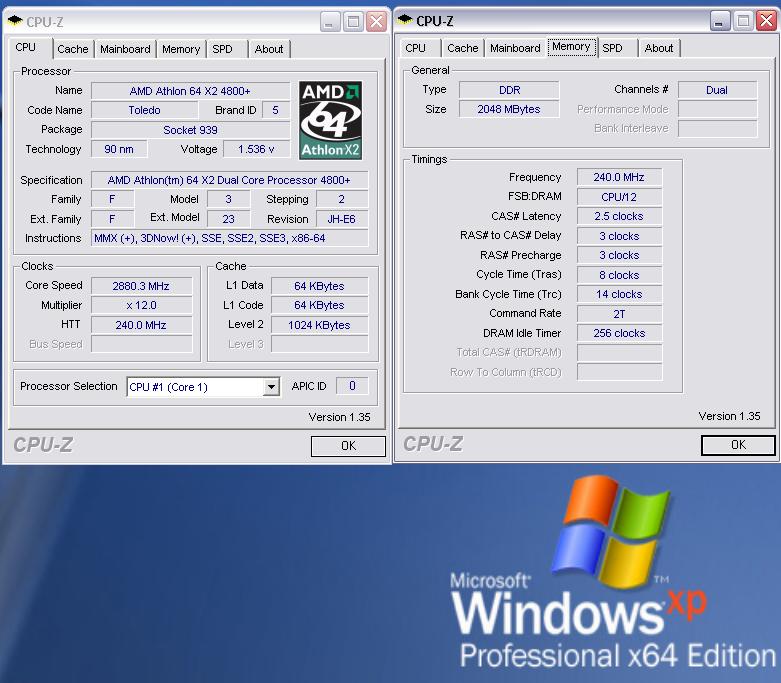Select the Memory tab in right window

[x=571, y=46]
